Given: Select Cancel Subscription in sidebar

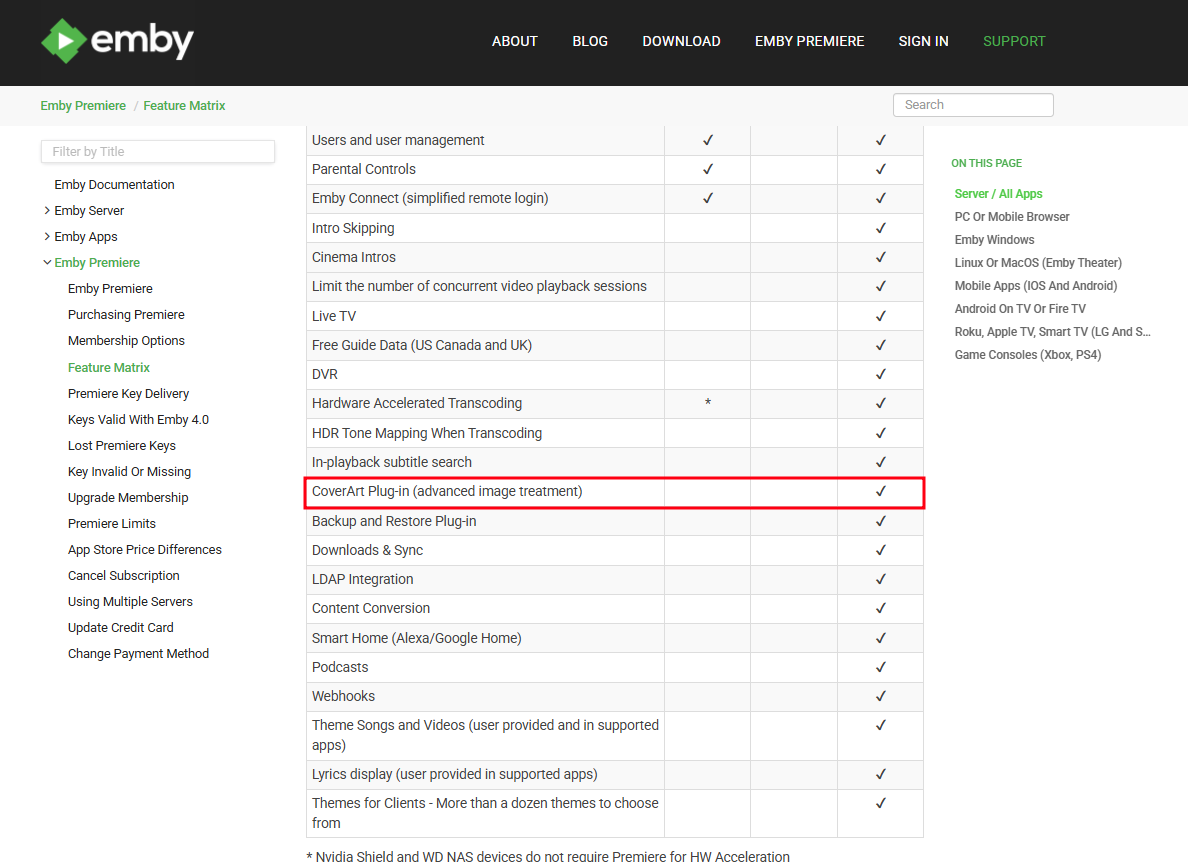Looking at the screenshot, I should click(x=123, y=576).
